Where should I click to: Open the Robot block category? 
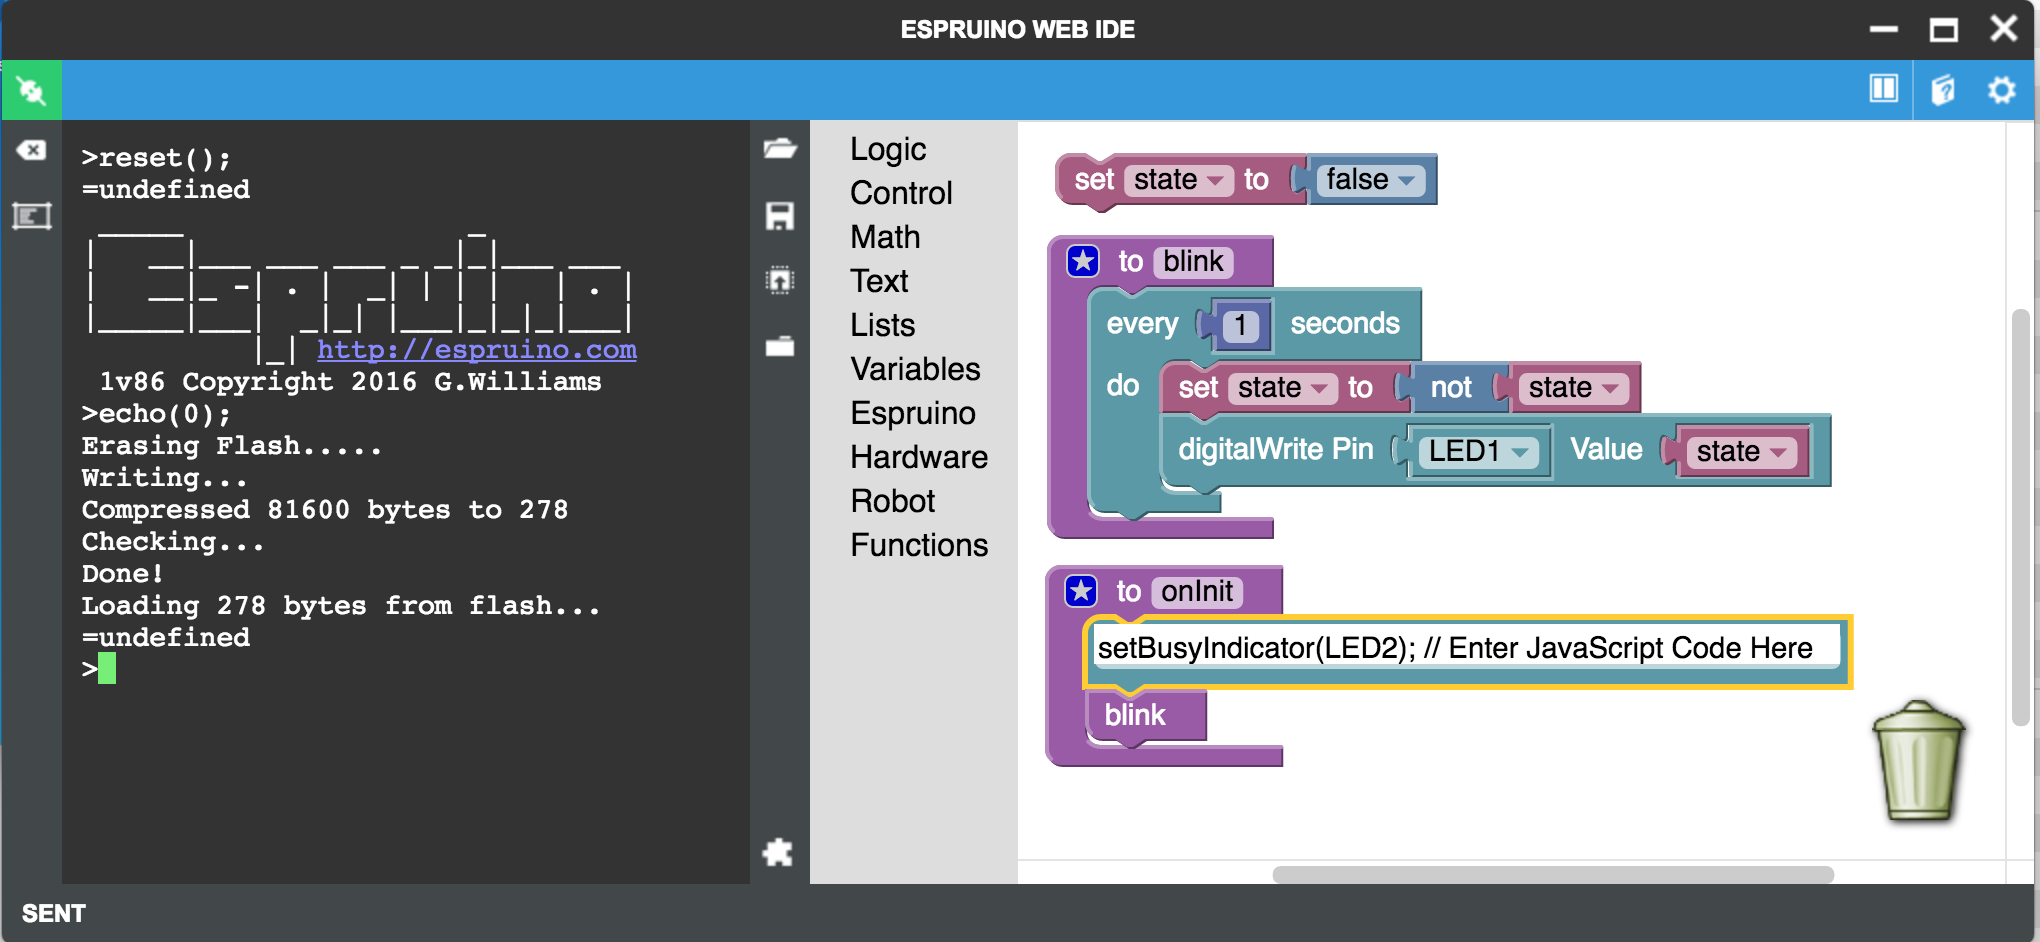coord(893,501)
